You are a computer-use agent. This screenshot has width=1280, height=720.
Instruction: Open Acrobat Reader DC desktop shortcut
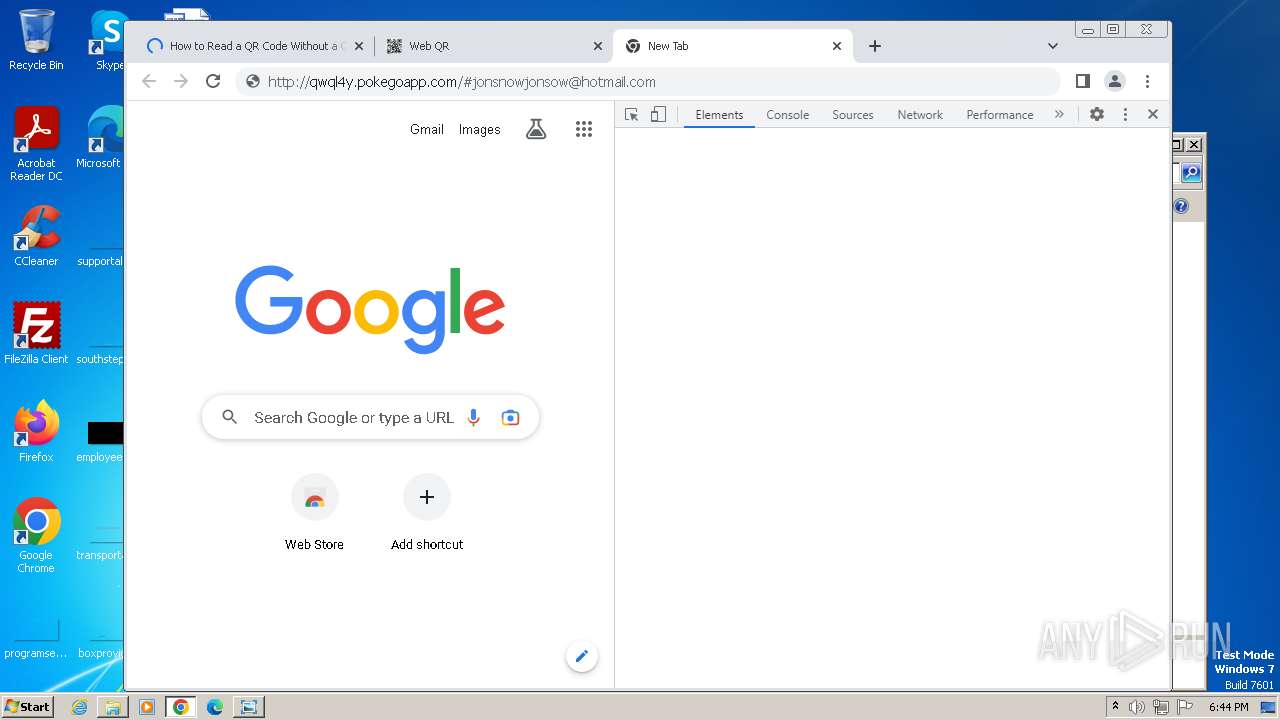coord(36,145)
